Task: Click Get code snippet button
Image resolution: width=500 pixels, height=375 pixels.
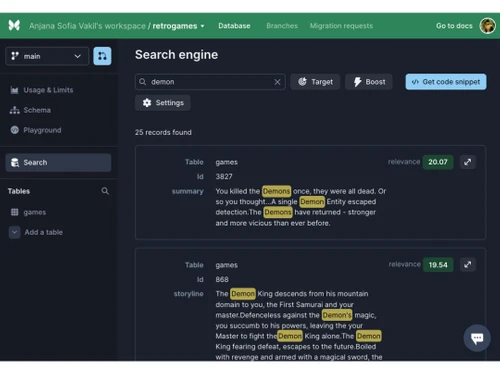Action: [446, 82]
